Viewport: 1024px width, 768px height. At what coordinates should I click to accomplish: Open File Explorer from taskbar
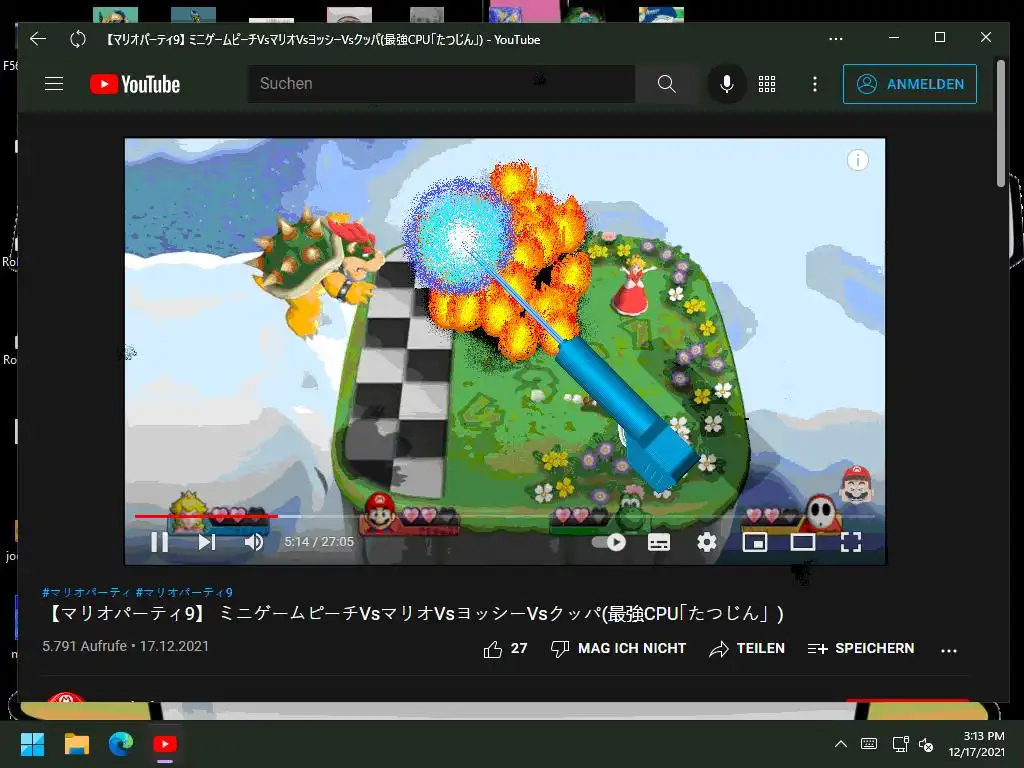(76, 744)
